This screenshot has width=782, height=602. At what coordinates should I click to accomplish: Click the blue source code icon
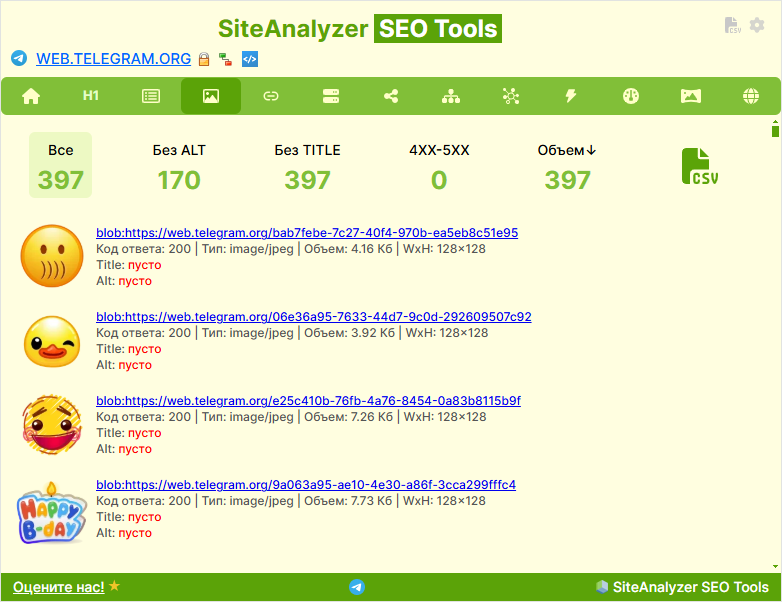coord(250,59)
